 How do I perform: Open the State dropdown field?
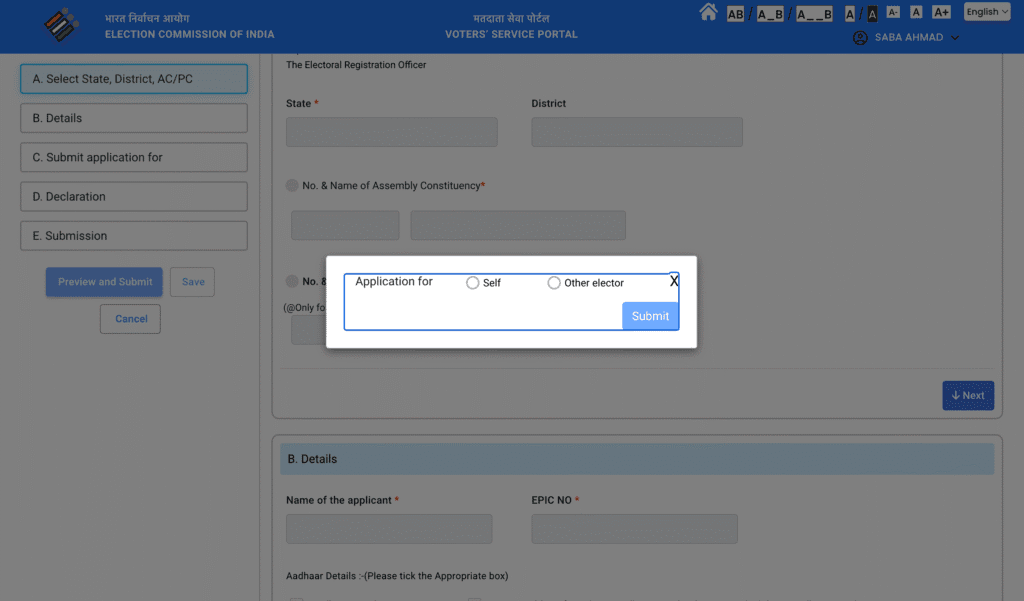(x=391, y=132)
